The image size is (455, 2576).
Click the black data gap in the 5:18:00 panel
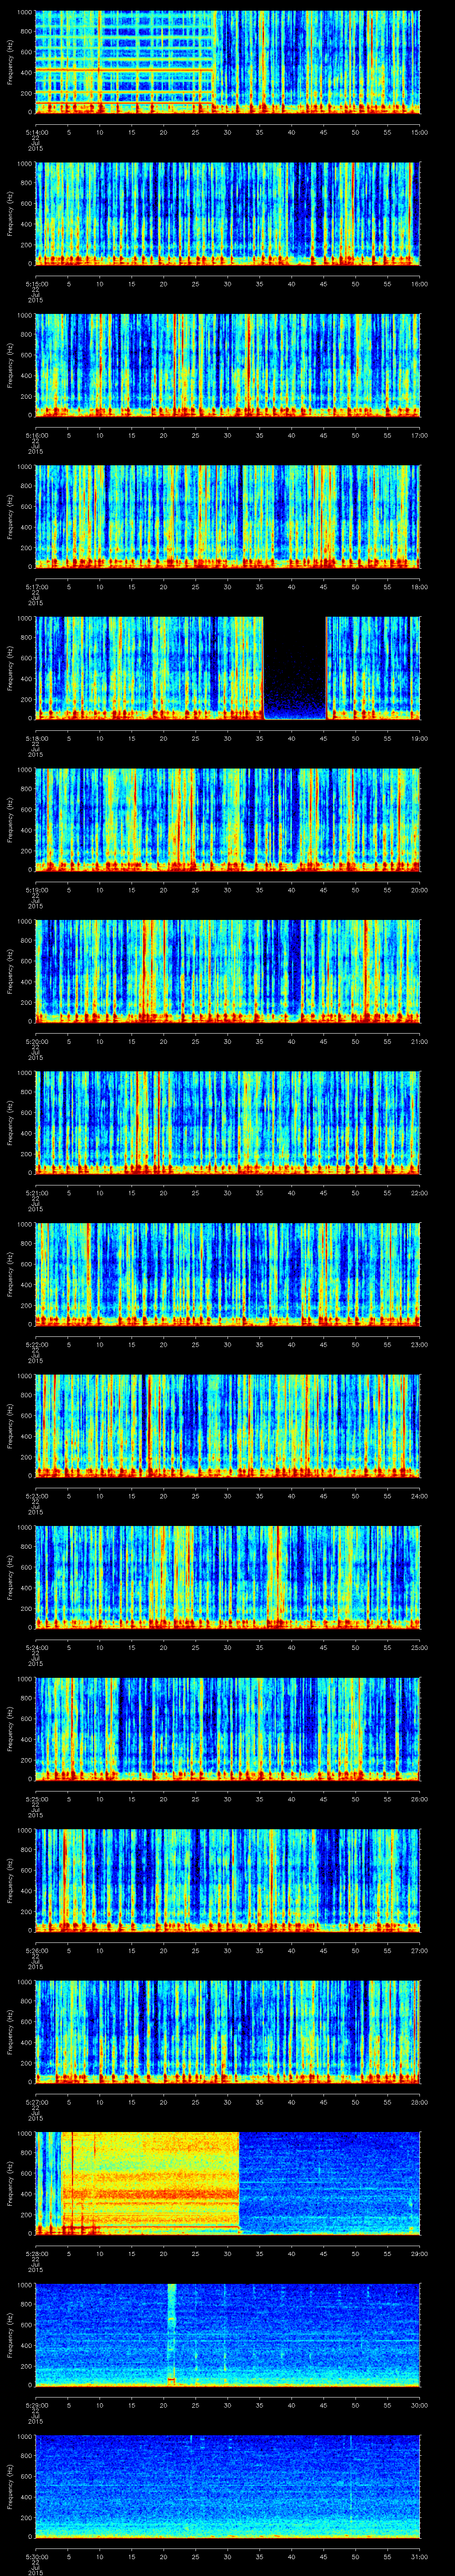295,668
